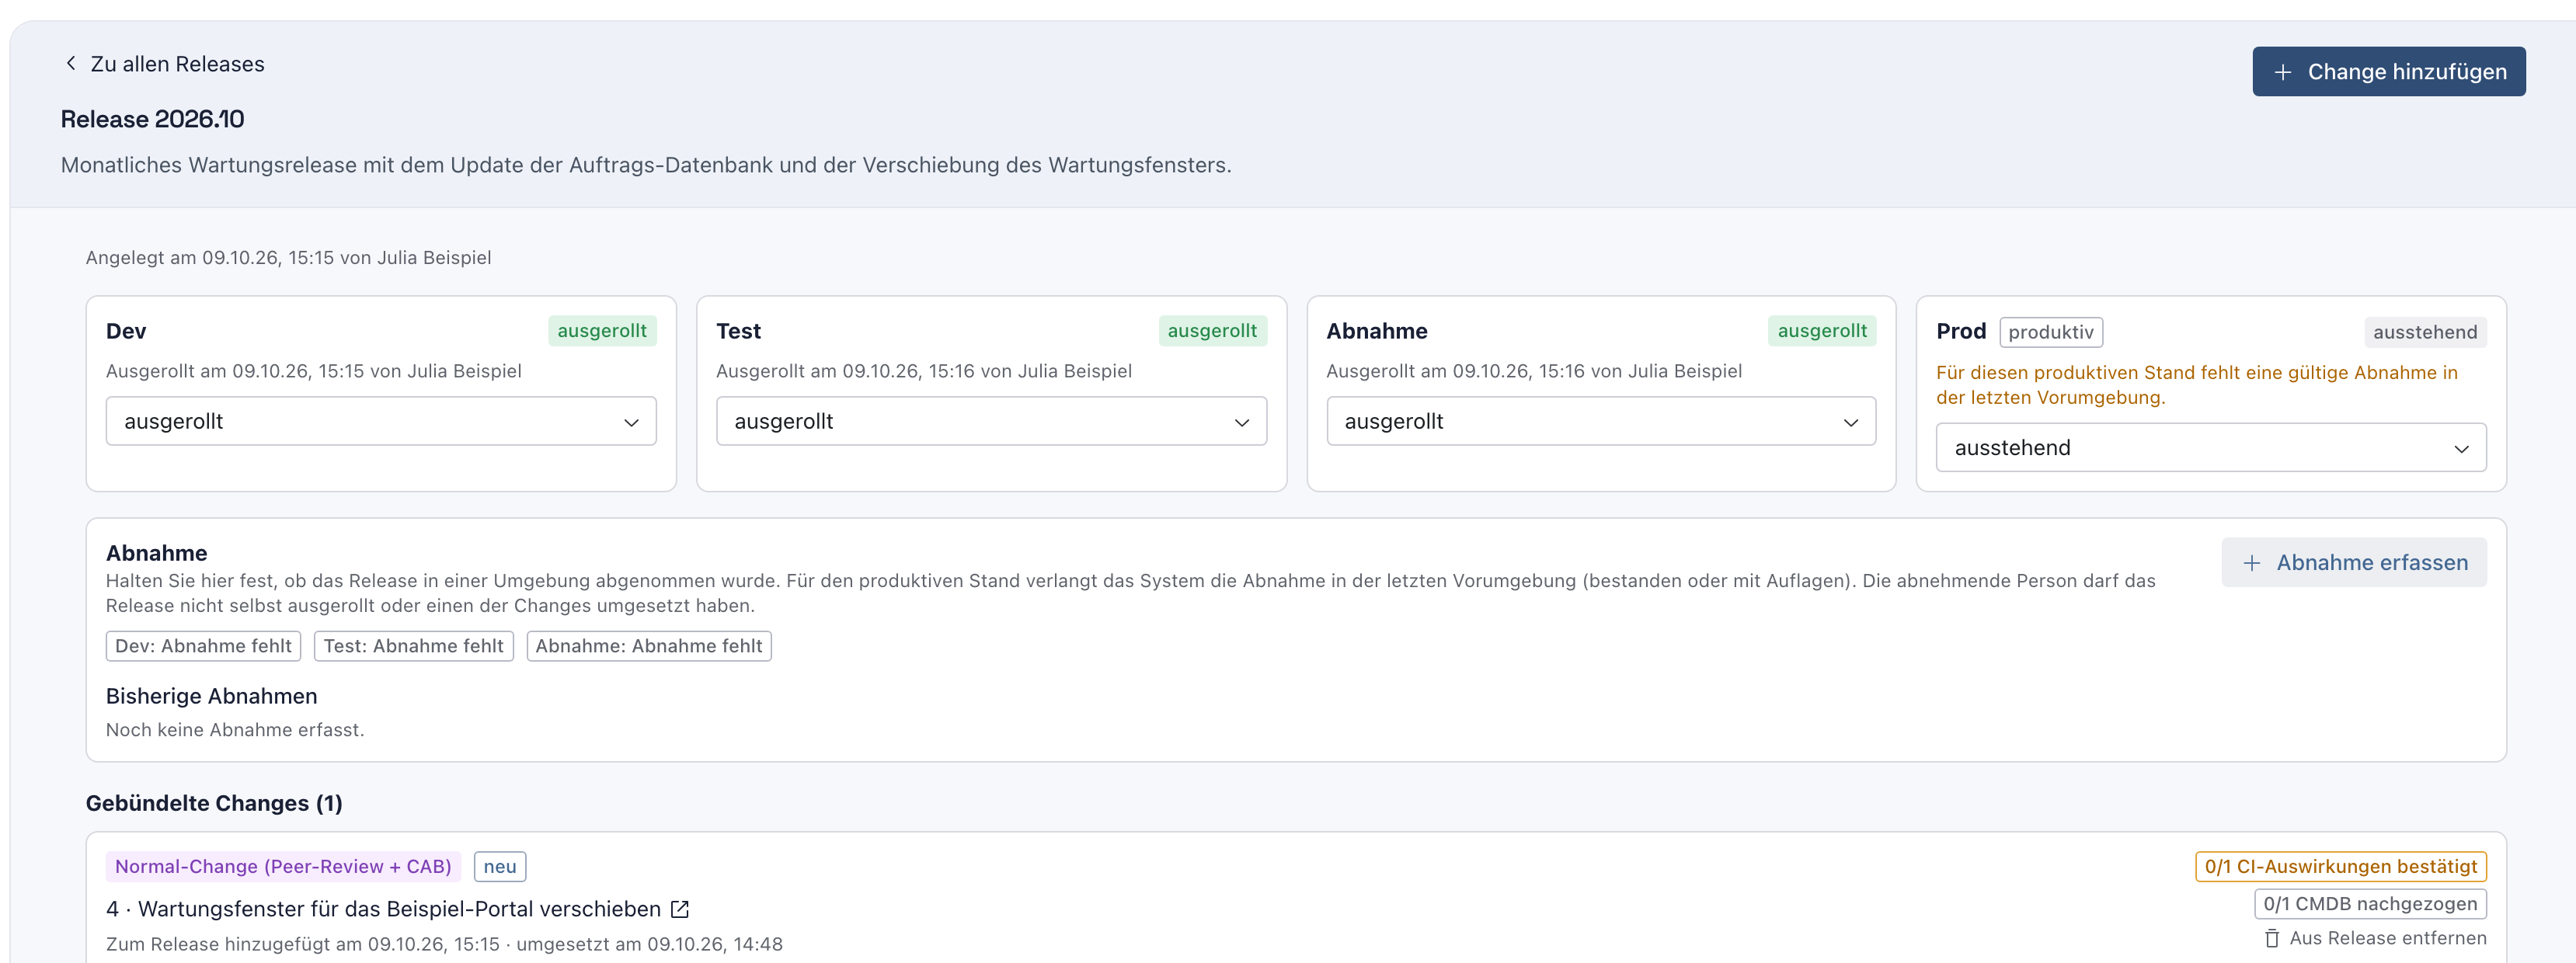Open the Dev status dropdown

coord(381,421)
